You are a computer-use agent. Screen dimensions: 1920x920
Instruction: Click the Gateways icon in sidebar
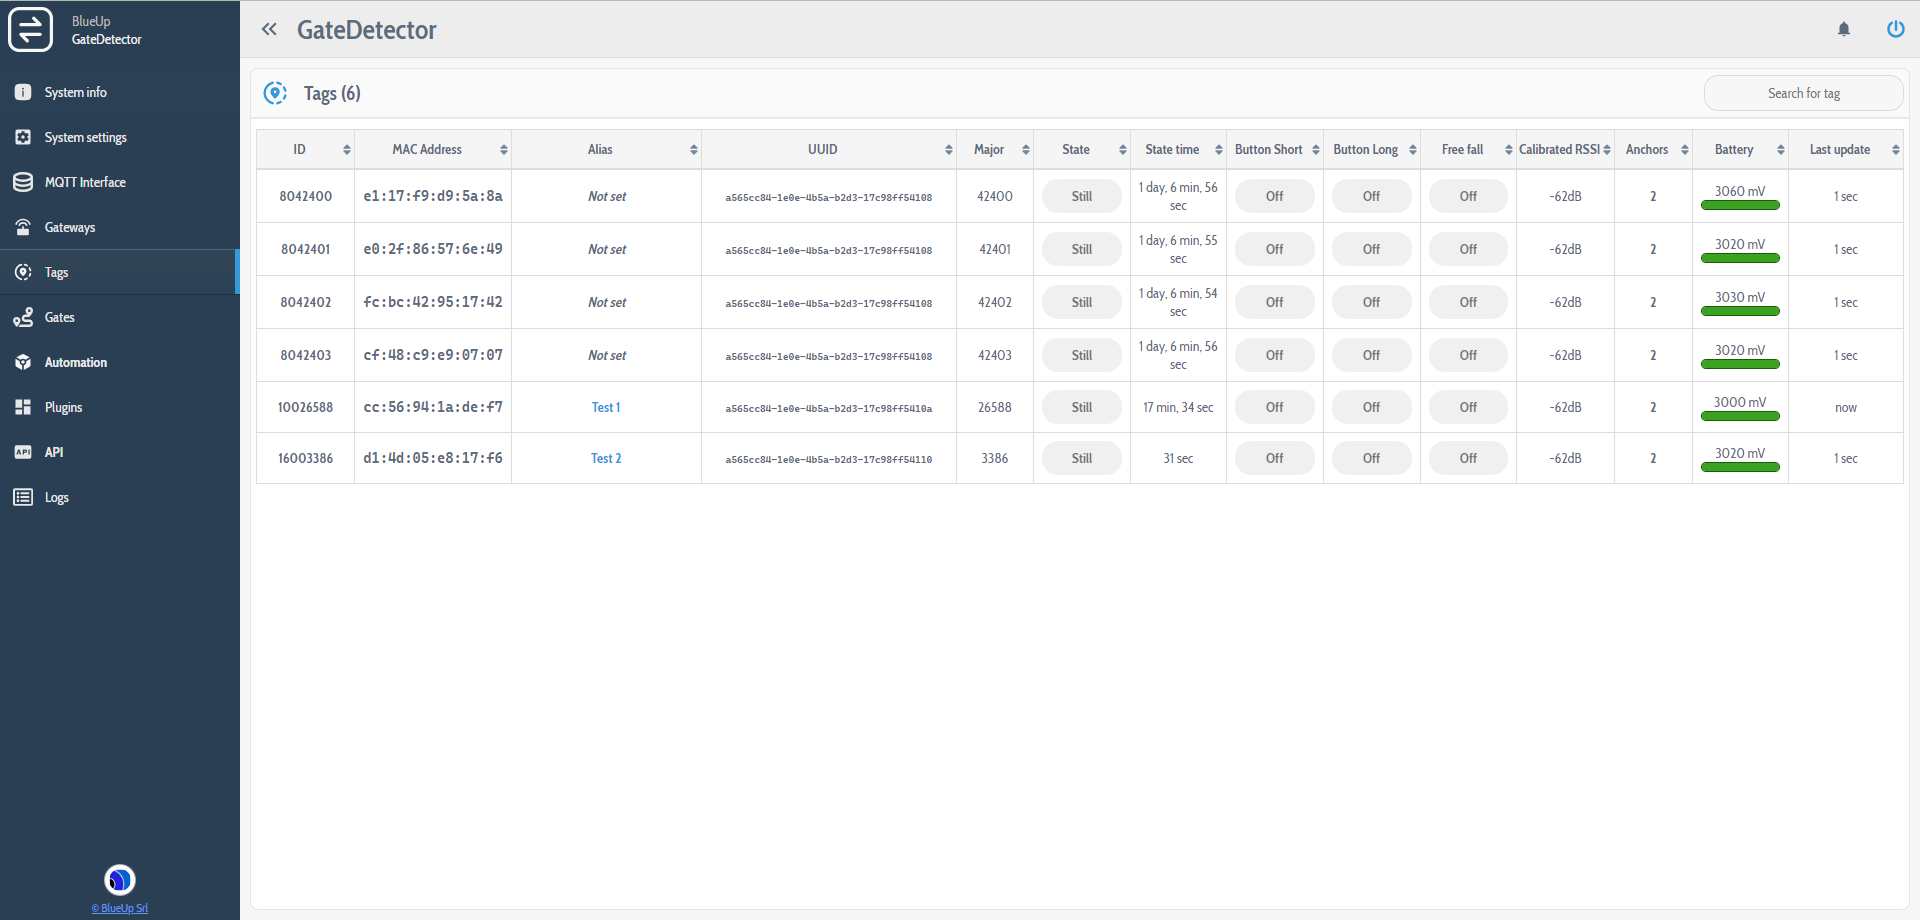click(x=23, y=227)
